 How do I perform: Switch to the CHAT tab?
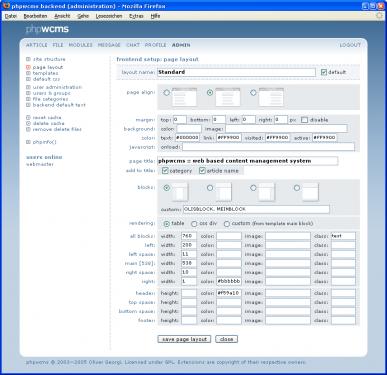133,45
